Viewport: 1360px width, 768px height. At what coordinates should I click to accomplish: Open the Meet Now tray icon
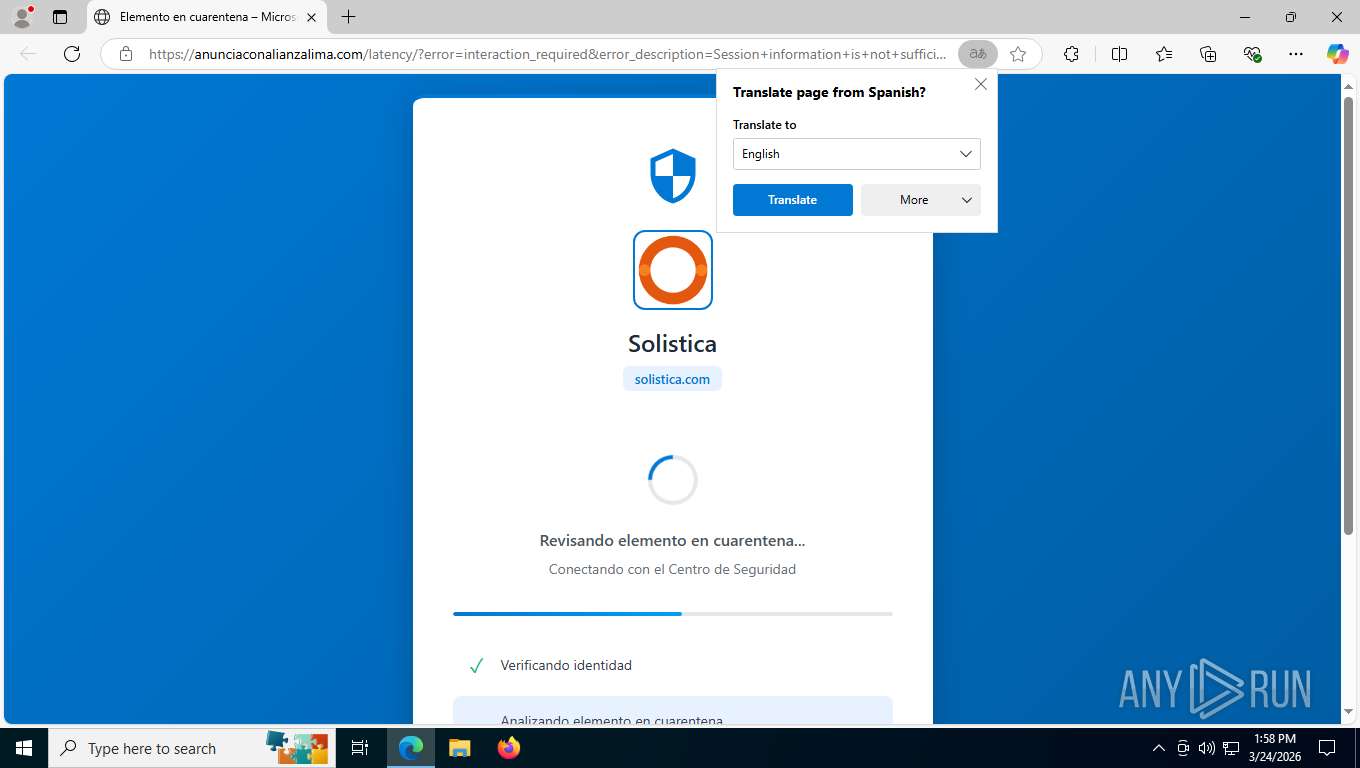pos(1183,748)
